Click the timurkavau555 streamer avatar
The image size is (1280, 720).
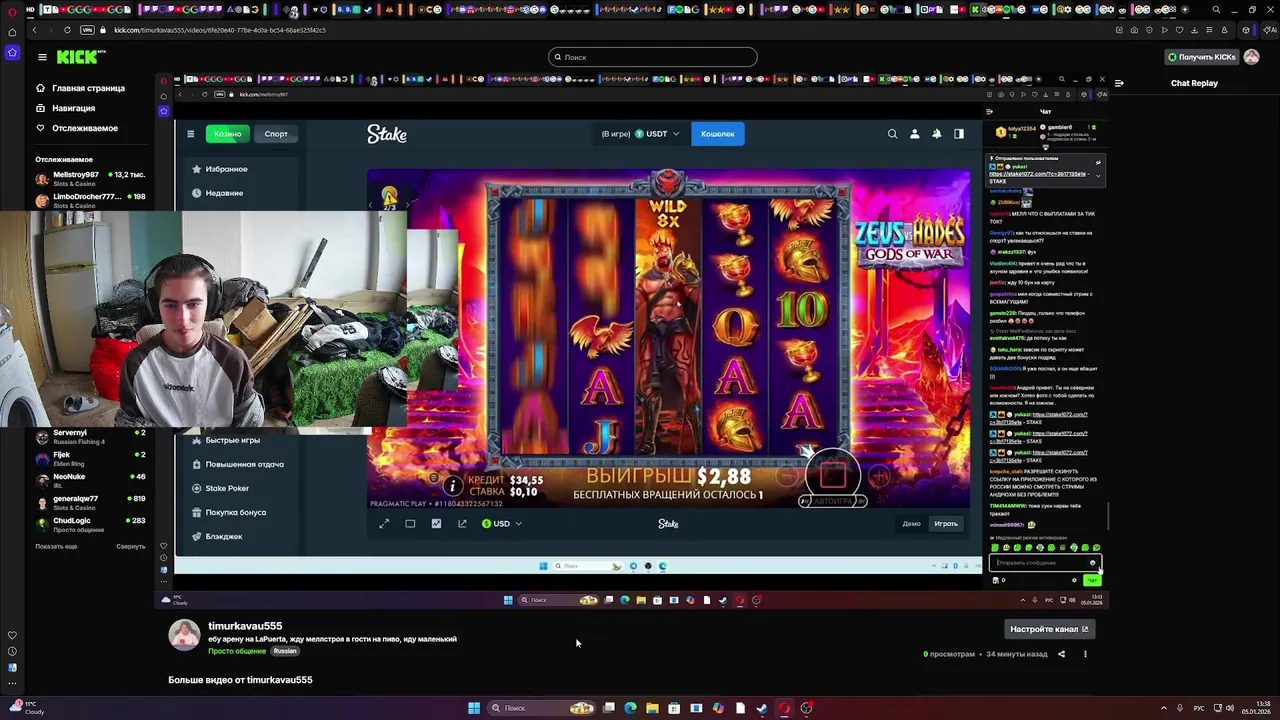pyautogui.click(x=184, y=635)
